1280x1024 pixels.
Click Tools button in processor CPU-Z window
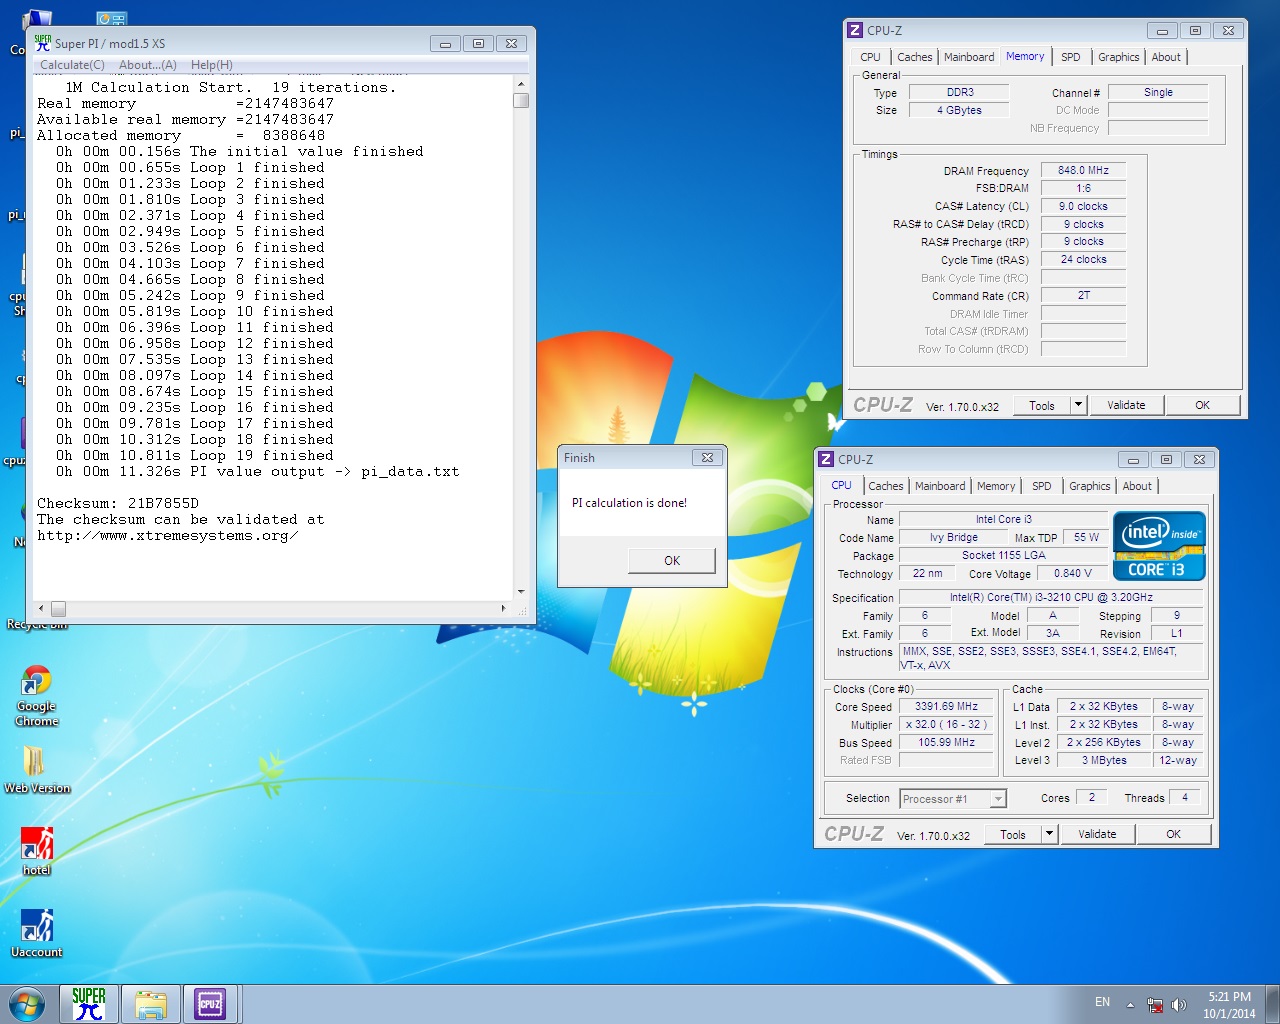tap(1013, 834)
